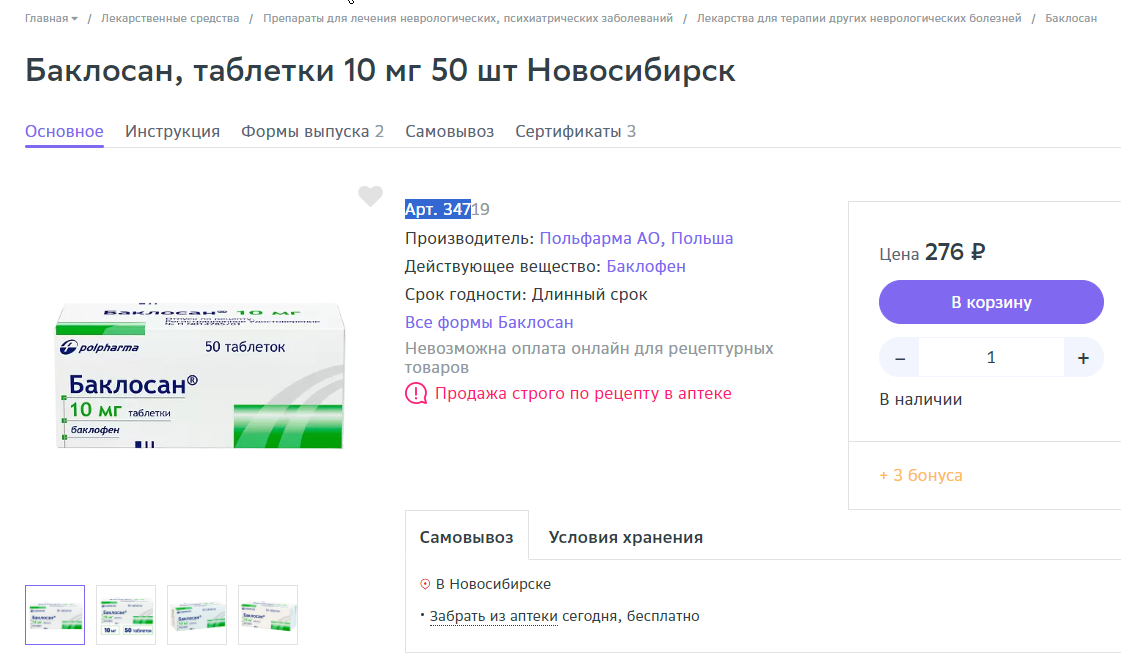
Task: Open Лекарственные средства breadcrumb link
Action: [x=170, y=19]
